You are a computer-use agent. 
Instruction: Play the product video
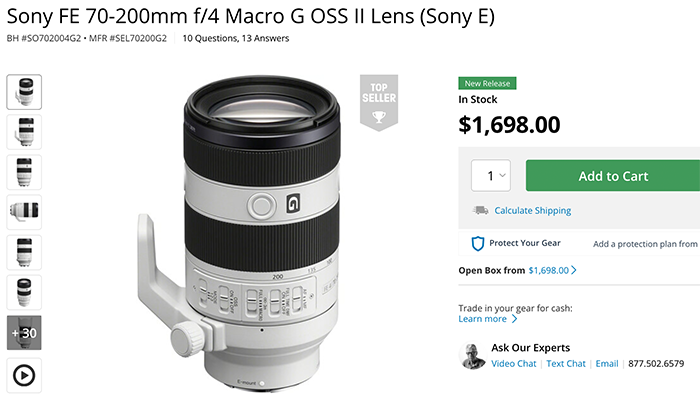[x=24, y=375]
